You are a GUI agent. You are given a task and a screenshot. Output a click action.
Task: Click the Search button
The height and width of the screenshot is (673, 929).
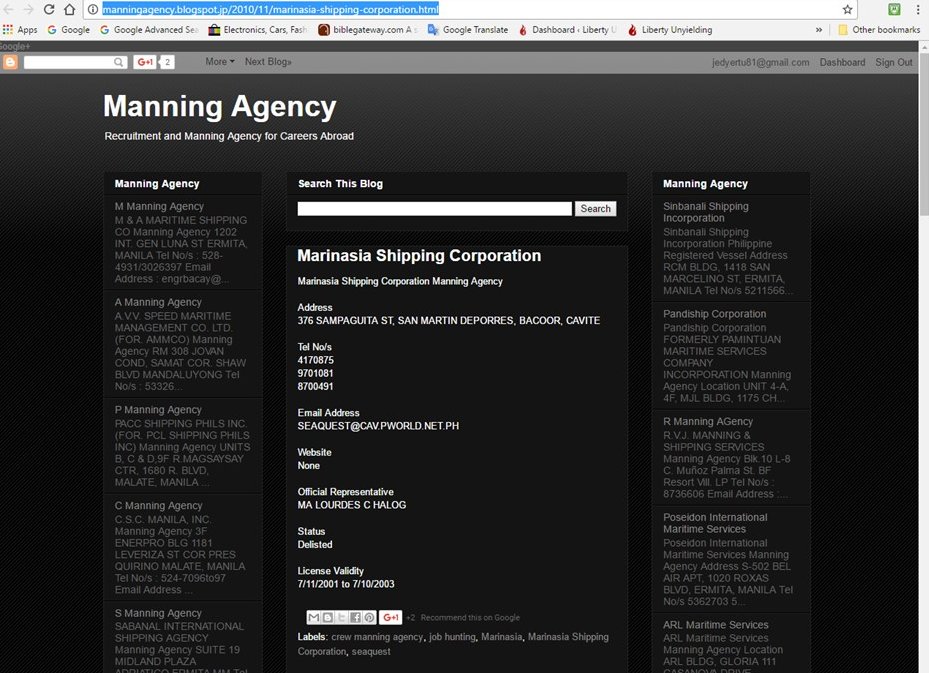pyautogui.click(x=595, y=209)
